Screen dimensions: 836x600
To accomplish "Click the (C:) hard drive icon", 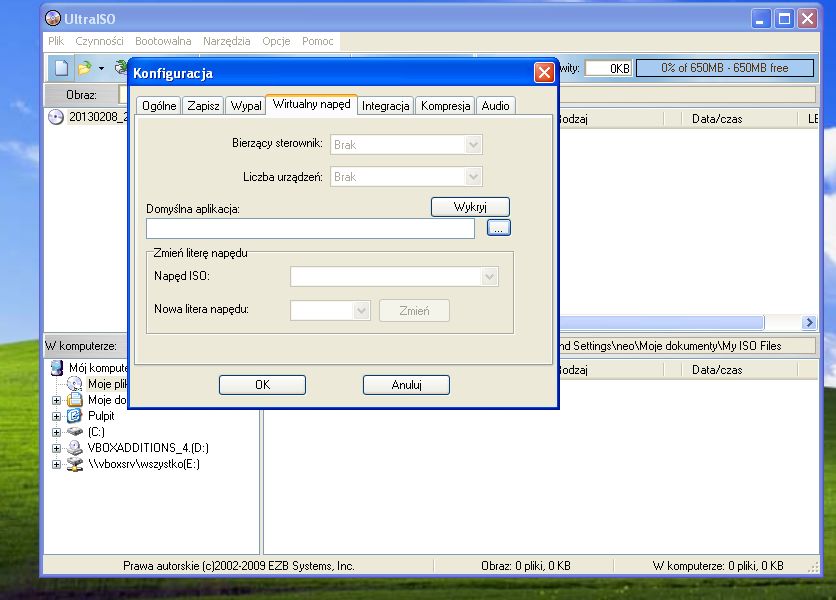I will coord(75,431).
